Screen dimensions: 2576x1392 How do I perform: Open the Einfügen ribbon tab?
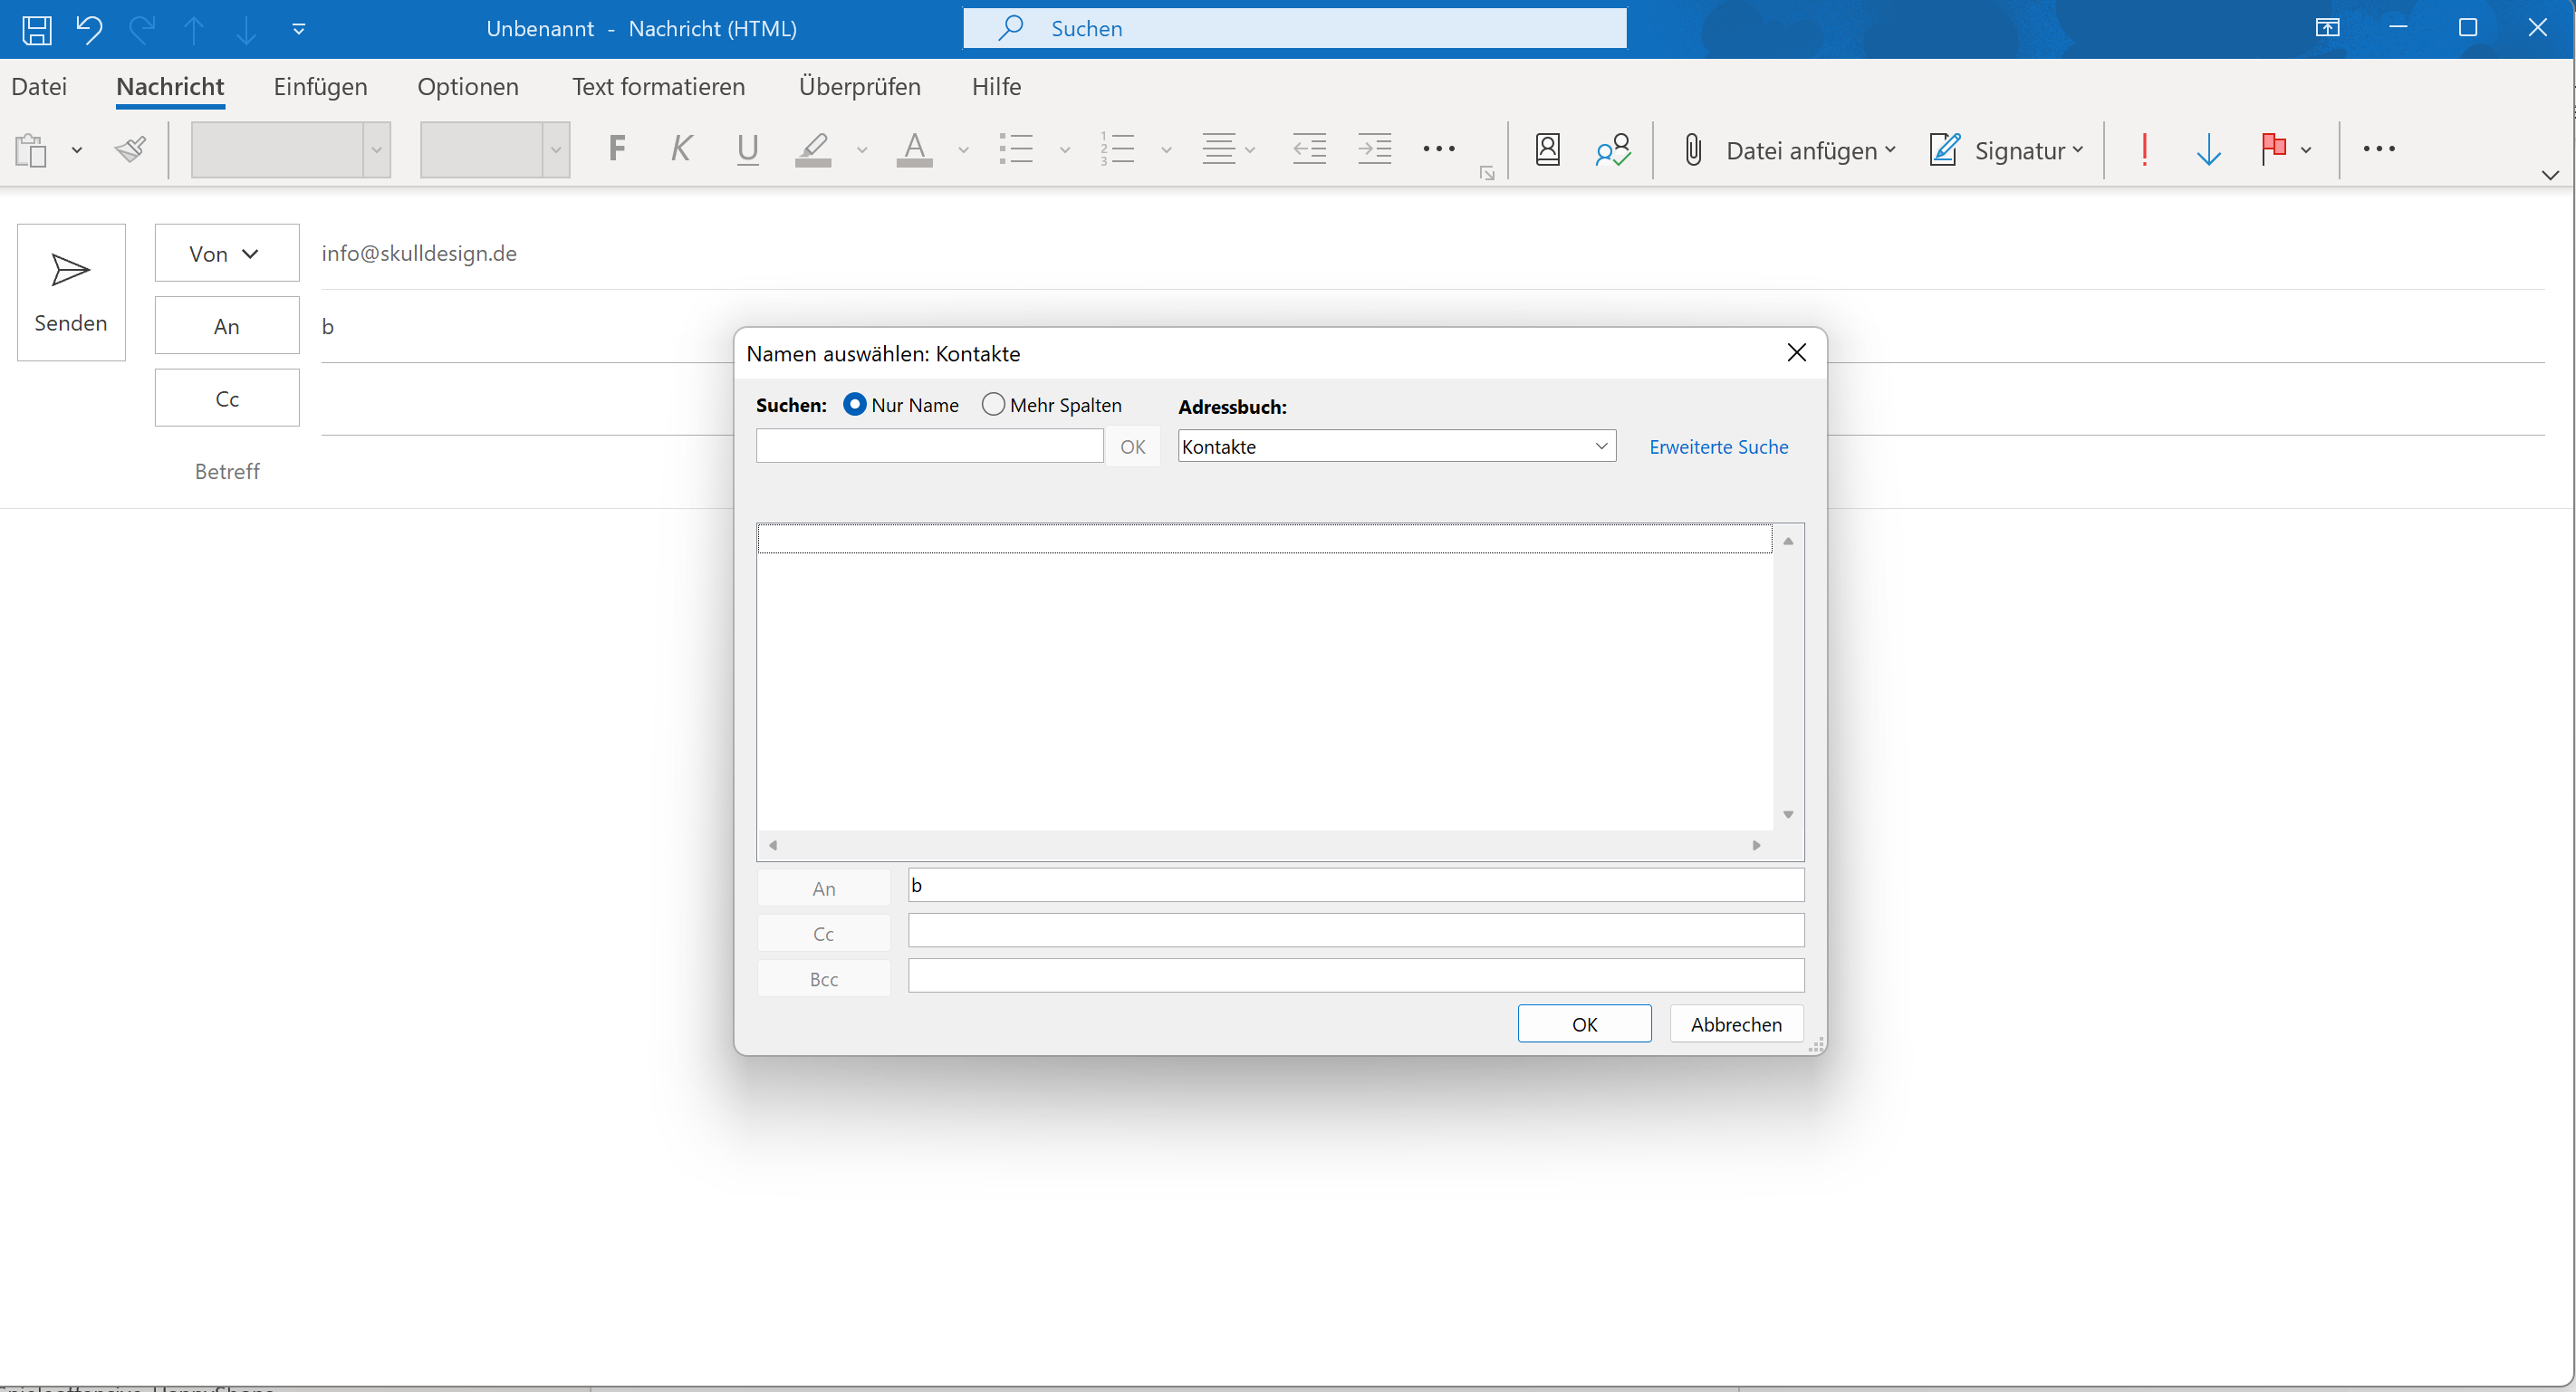[320, 87]
